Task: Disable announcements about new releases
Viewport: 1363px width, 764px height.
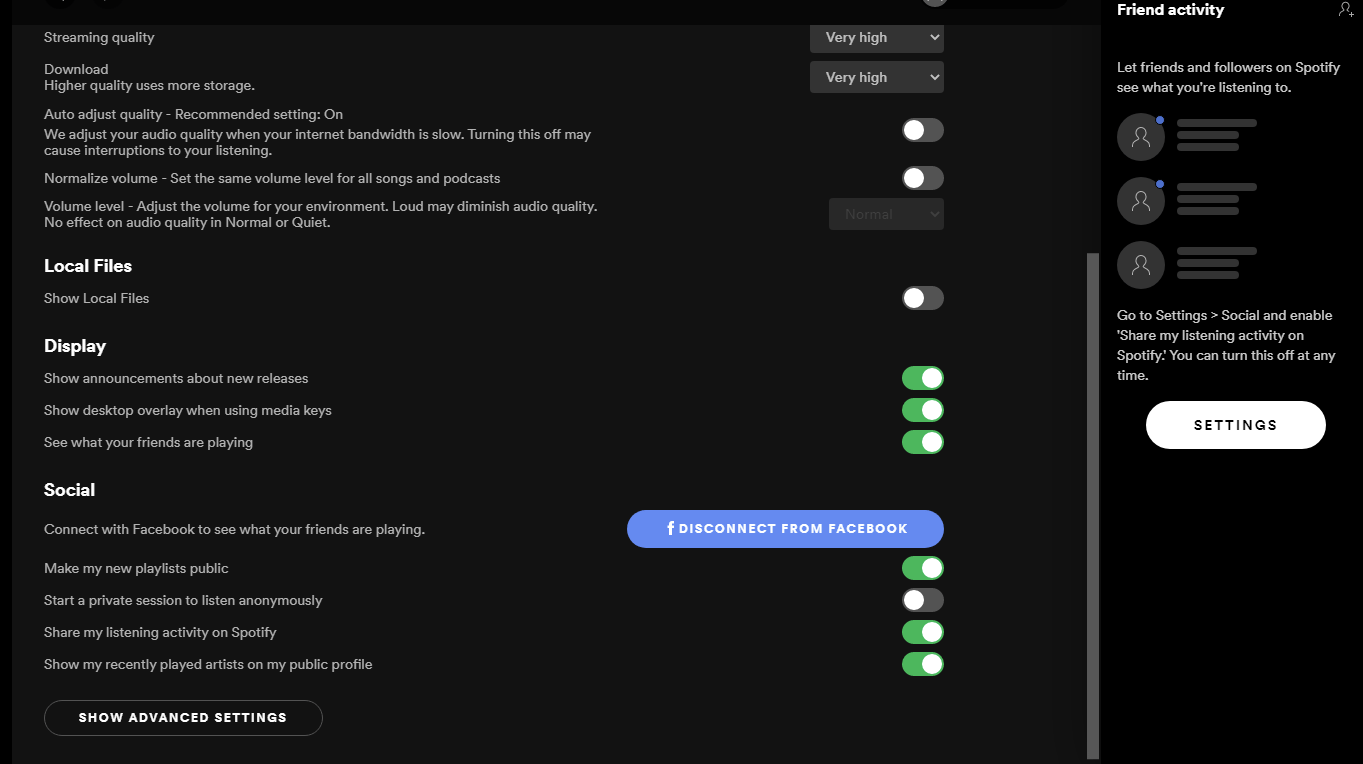Action: point(923,378)
